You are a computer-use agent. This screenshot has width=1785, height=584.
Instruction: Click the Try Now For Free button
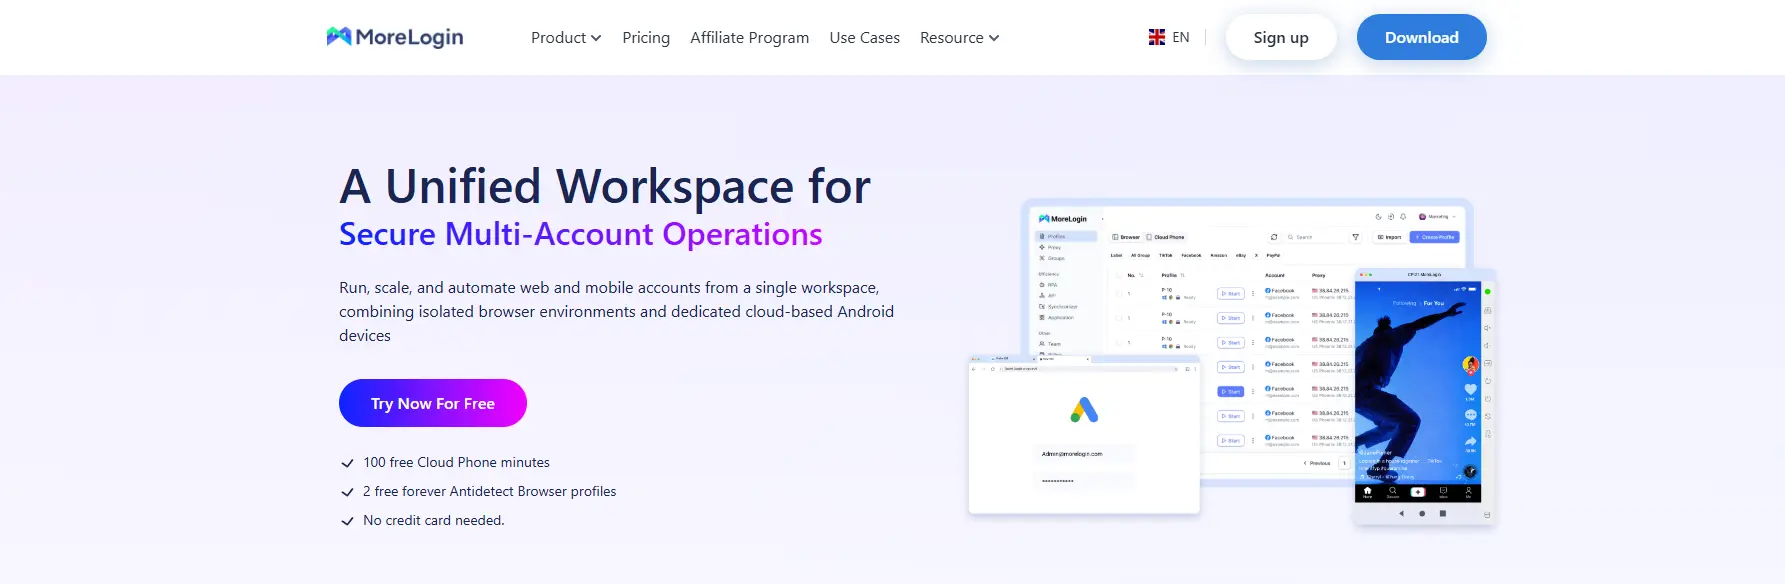433,403
